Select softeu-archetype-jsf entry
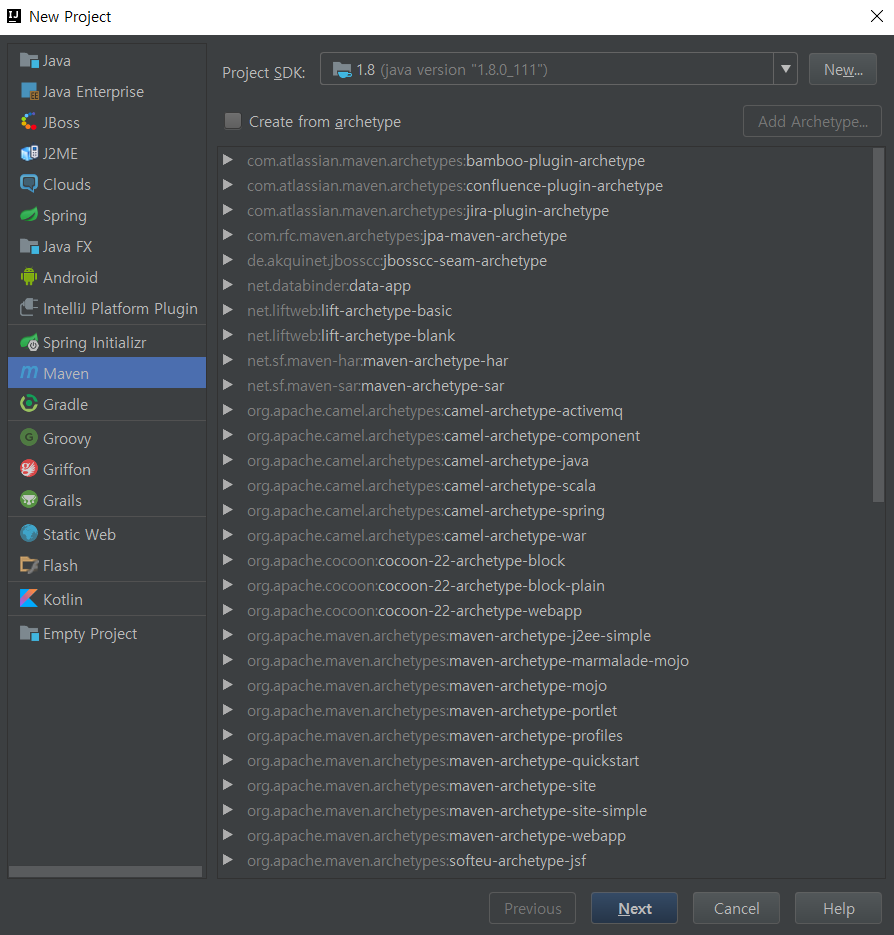The height and width of the screenshot is (935, 894). pyautogui.click(x=417, y=861)
